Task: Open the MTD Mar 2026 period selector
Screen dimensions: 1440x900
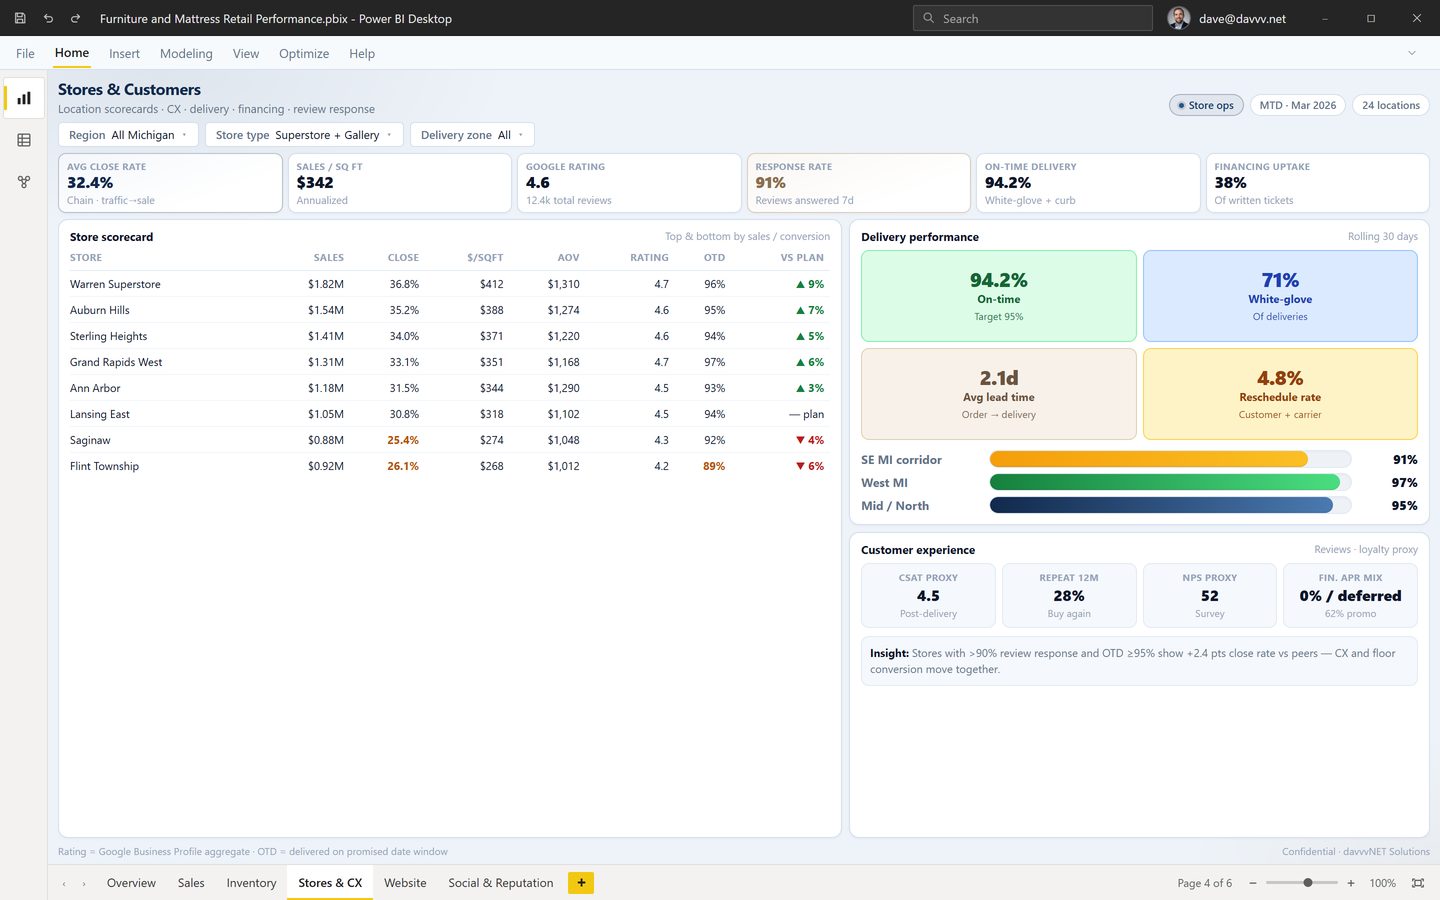Action: click(1297, 105)
